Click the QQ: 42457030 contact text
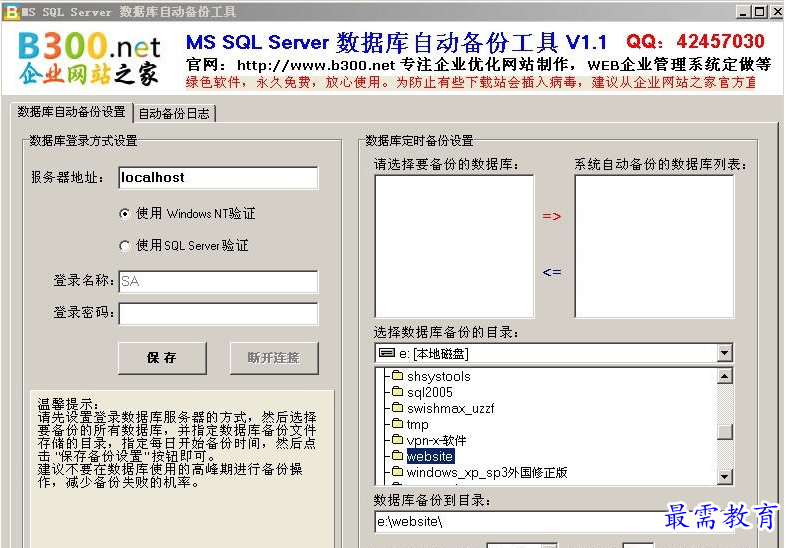This screenshot has width=786, height=548. [x=695, y=41]
